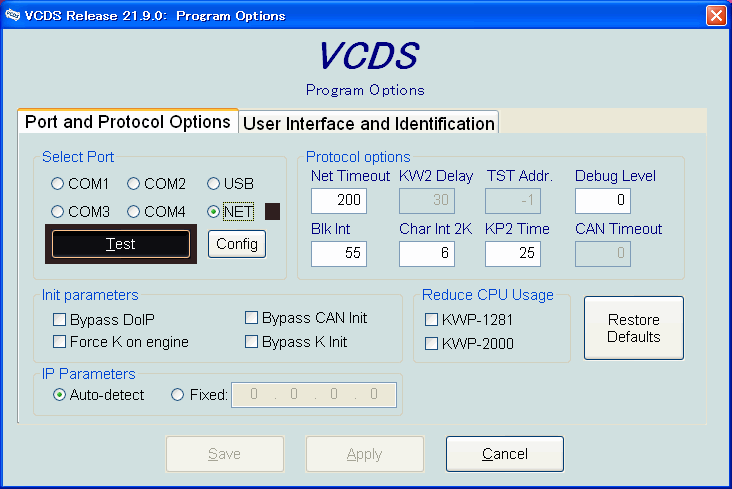Click the Apply button

point(365,454)
